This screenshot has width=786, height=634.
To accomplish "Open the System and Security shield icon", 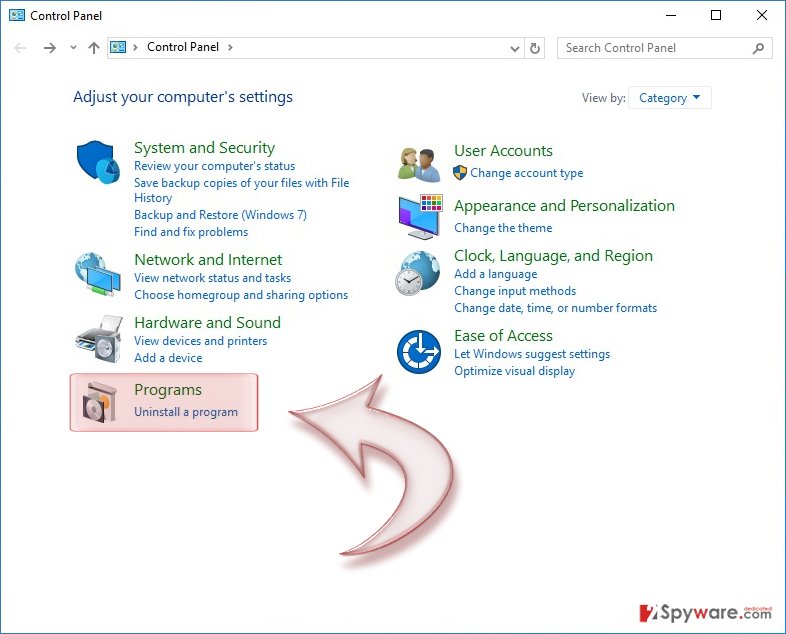I will click(x=98, y=162).
